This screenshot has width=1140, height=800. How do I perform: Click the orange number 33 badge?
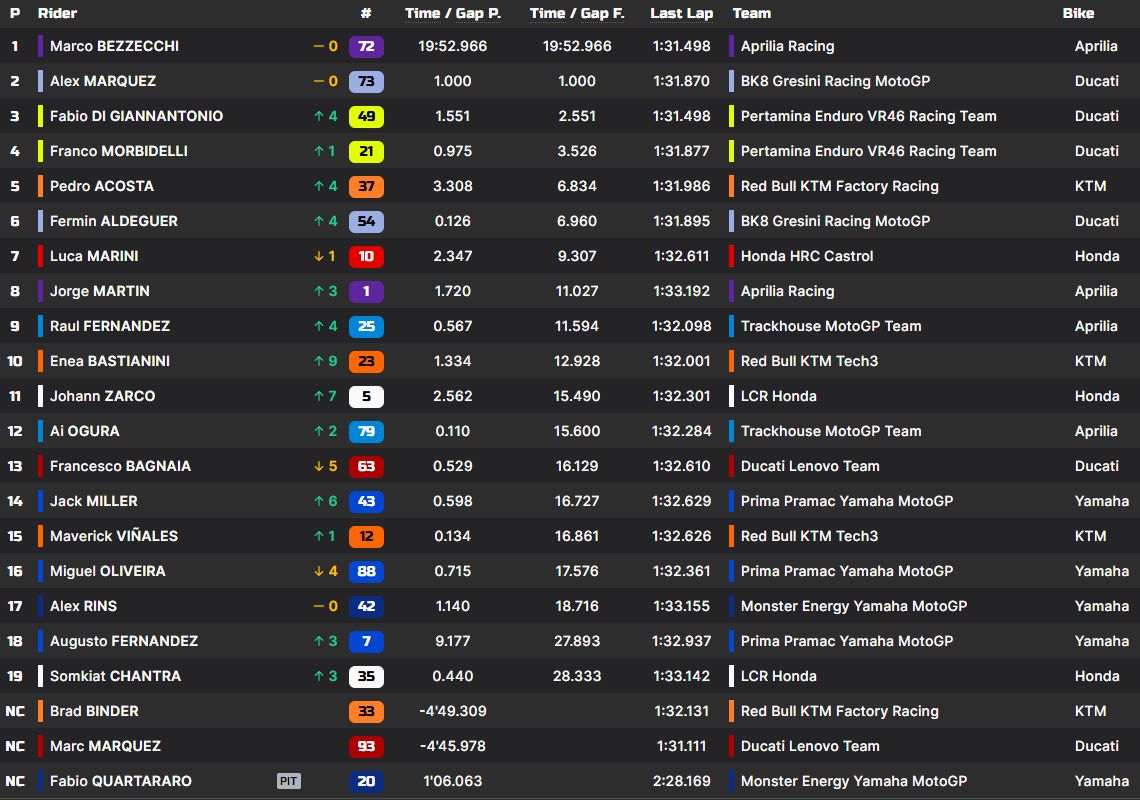[366, 711]
